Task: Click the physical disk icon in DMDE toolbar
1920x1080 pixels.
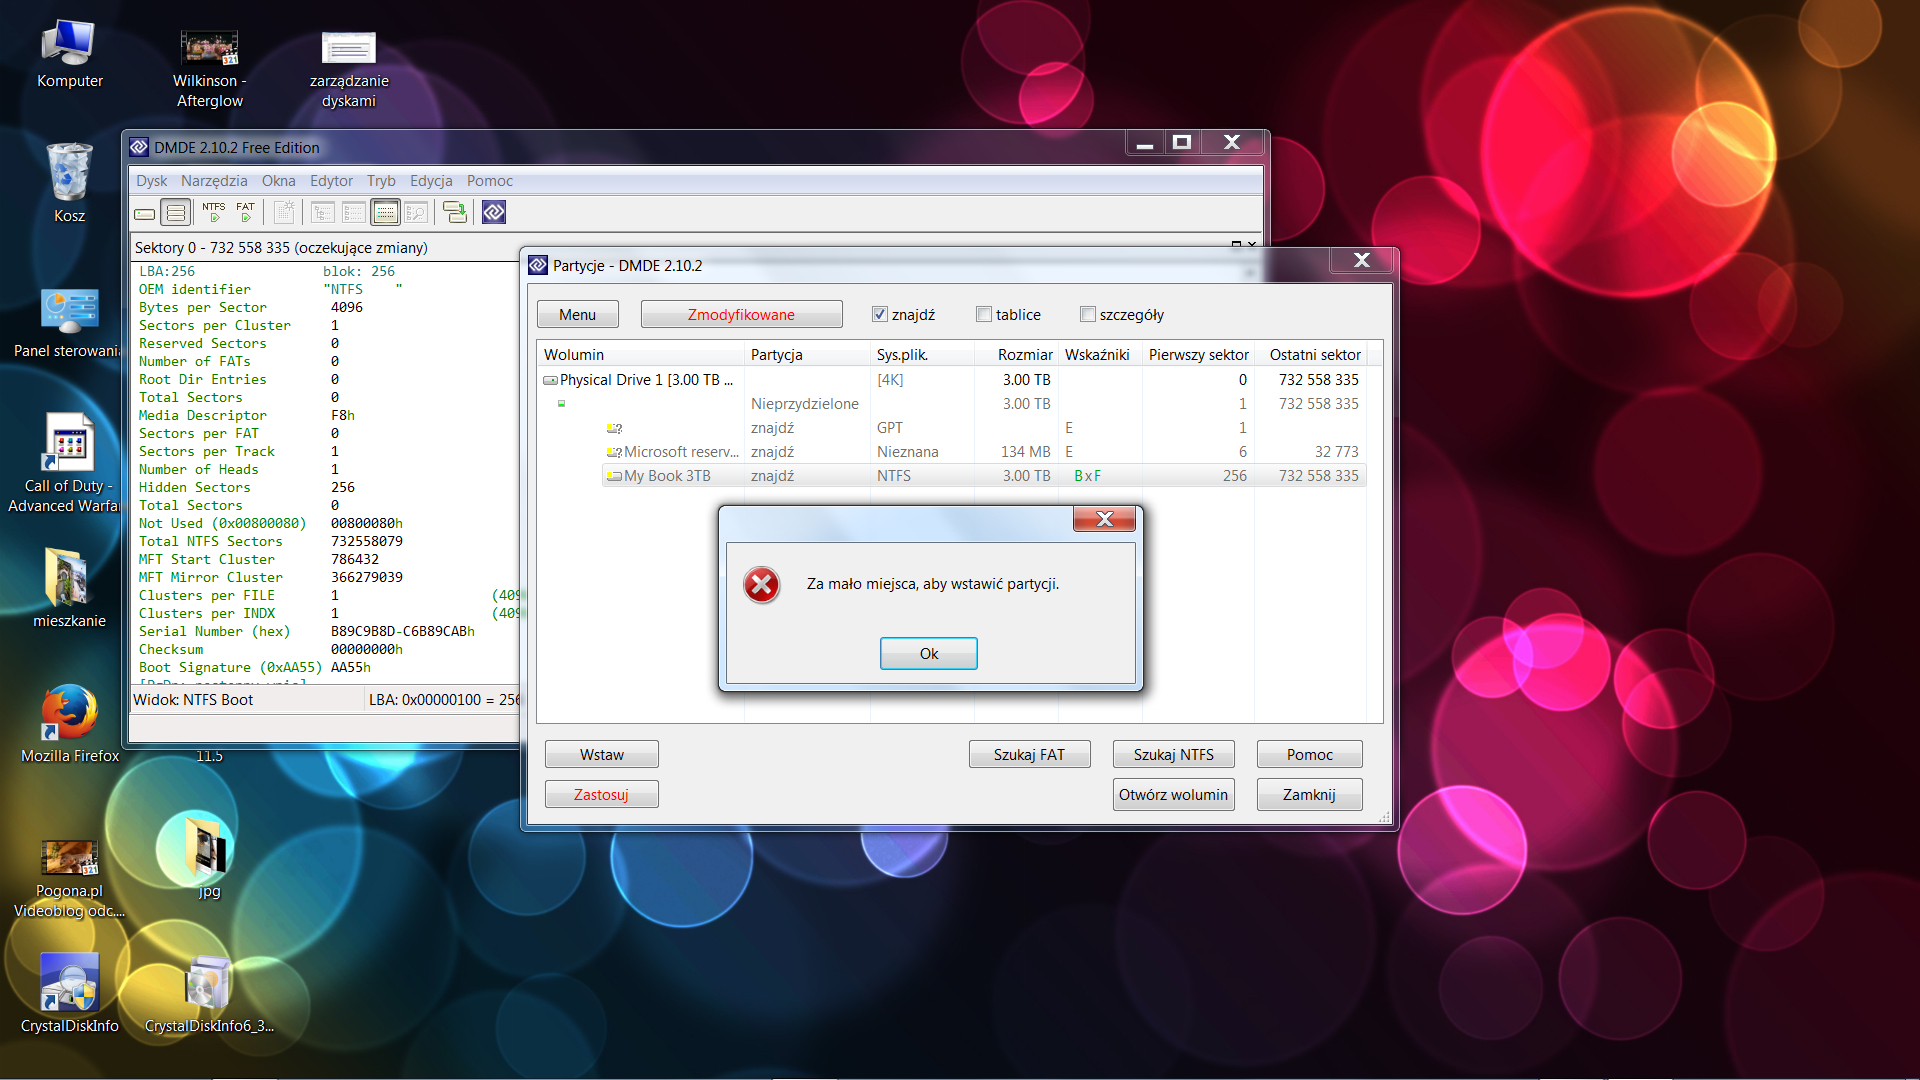Action: tap(145, 213)
